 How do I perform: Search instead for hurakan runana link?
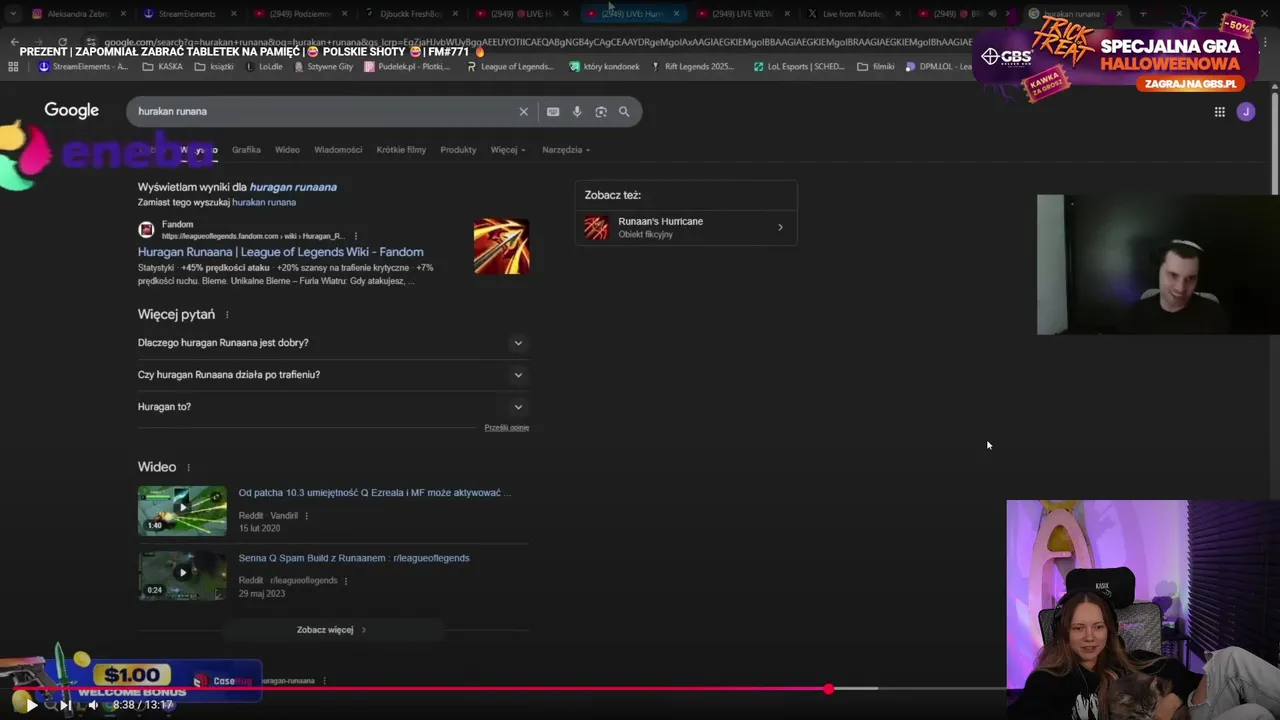tap(264, 202)
